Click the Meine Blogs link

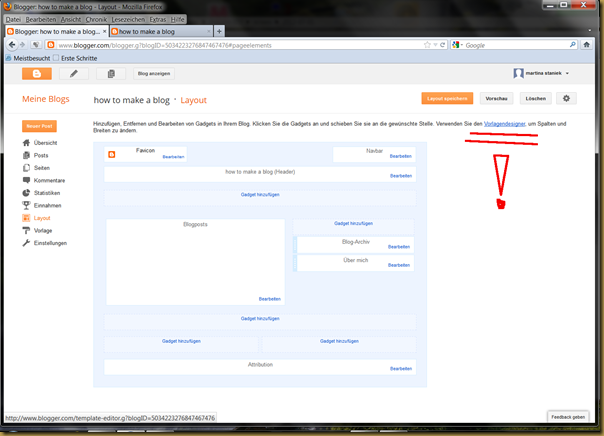(x=46, y=99)
